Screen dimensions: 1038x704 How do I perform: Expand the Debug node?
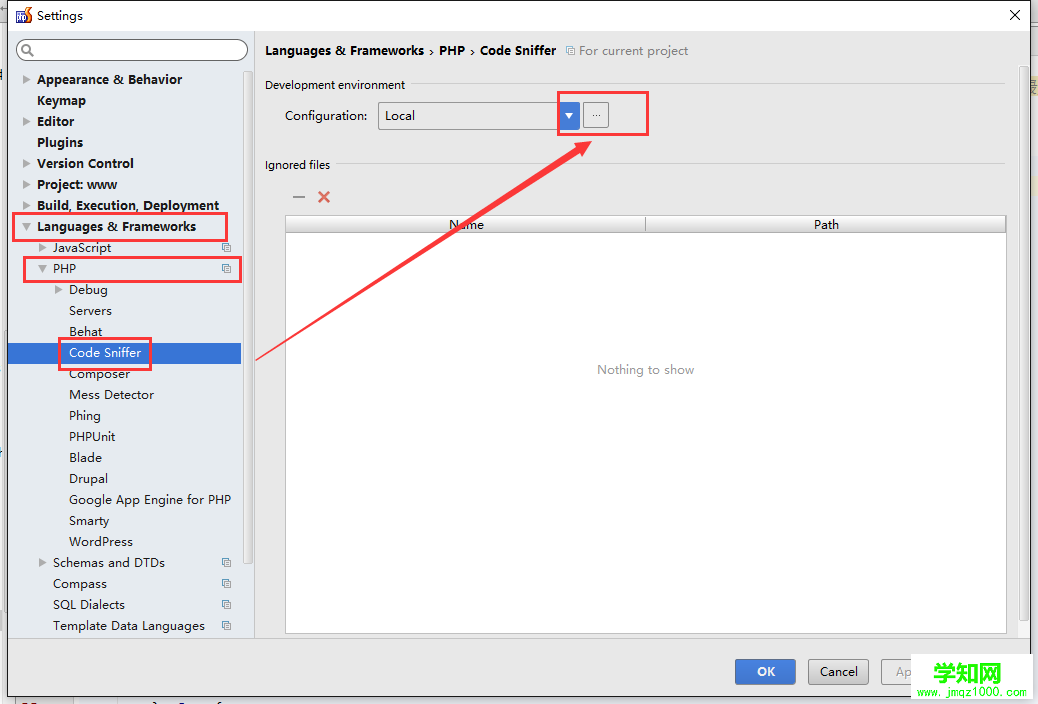click(x=58, y=289)
